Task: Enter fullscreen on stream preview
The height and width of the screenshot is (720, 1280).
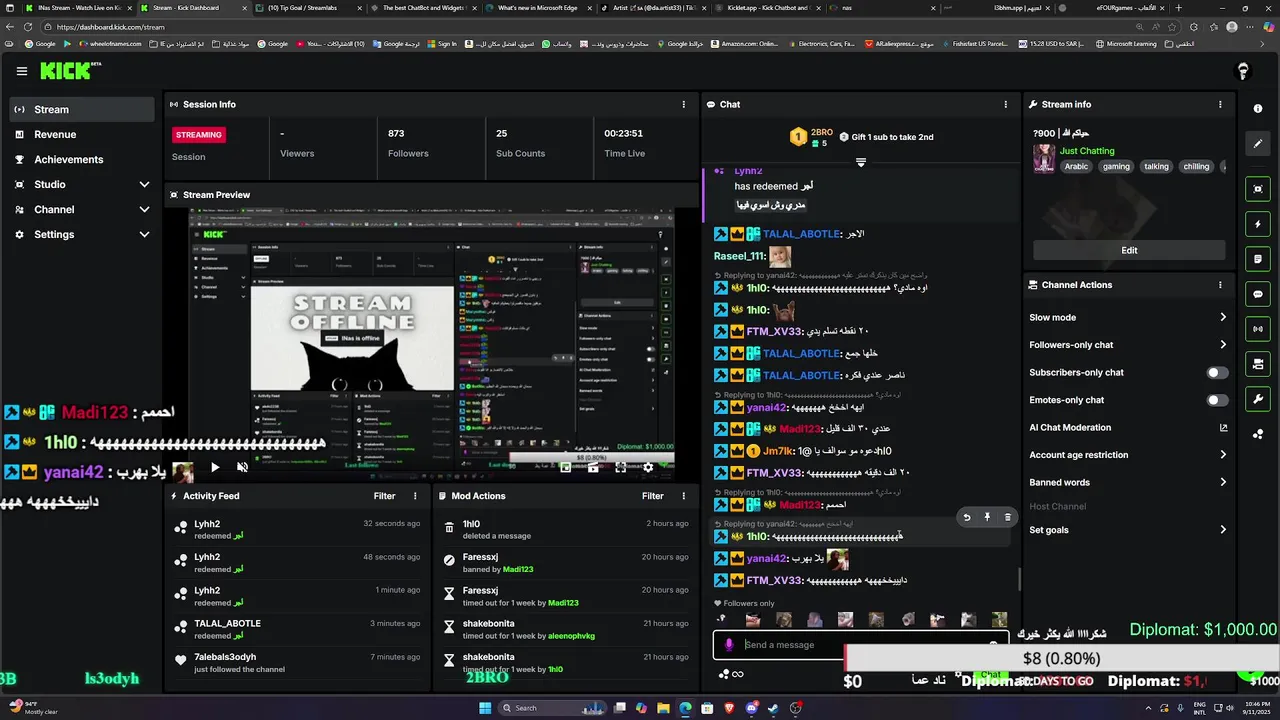Action: (621, 467)
